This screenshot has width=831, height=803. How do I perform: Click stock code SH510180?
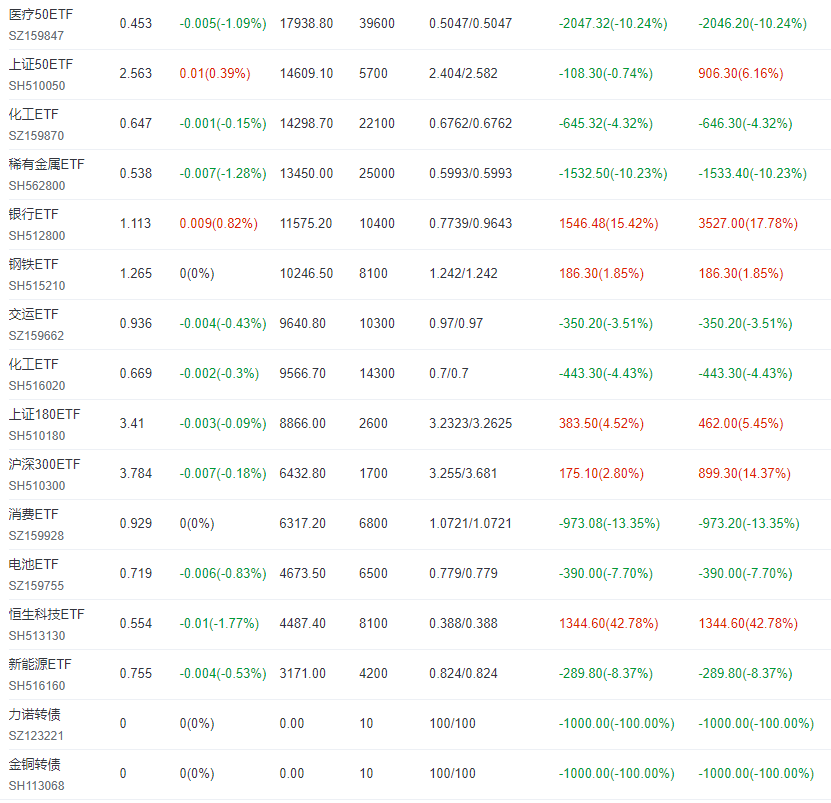pos(37,436)
